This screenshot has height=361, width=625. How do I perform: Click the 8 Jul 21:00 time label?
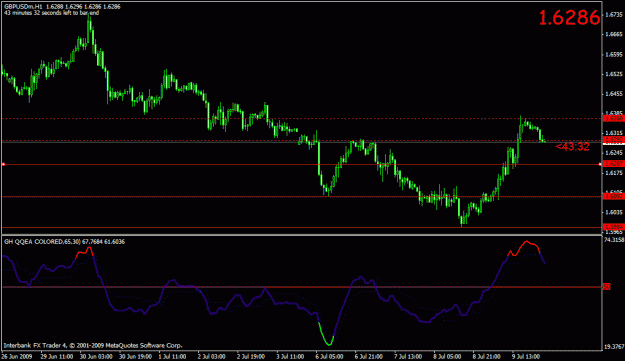(x=487, y=356)
